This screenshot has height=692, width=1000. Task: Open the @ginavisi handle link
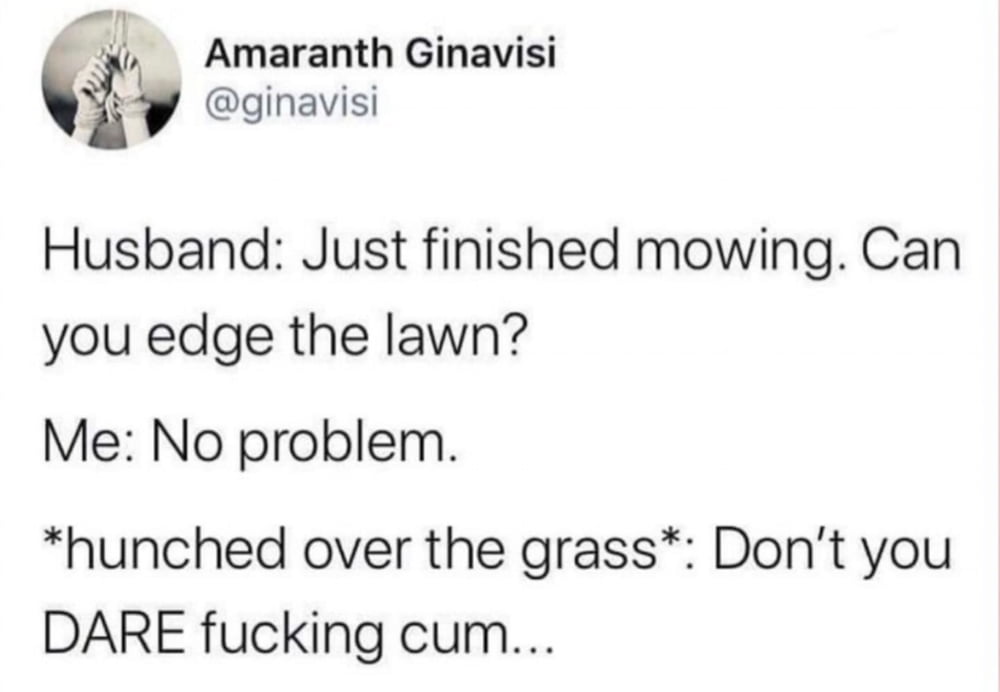pos(291,105)
